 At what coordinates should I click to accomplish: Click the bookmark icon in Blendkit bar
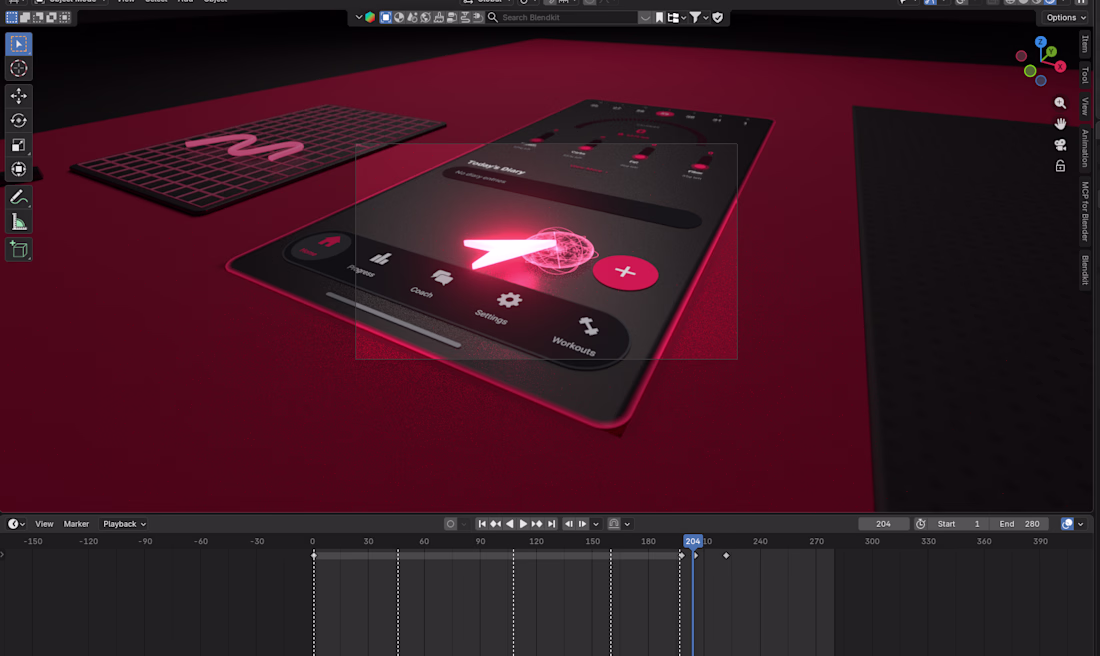coord(659,18)
